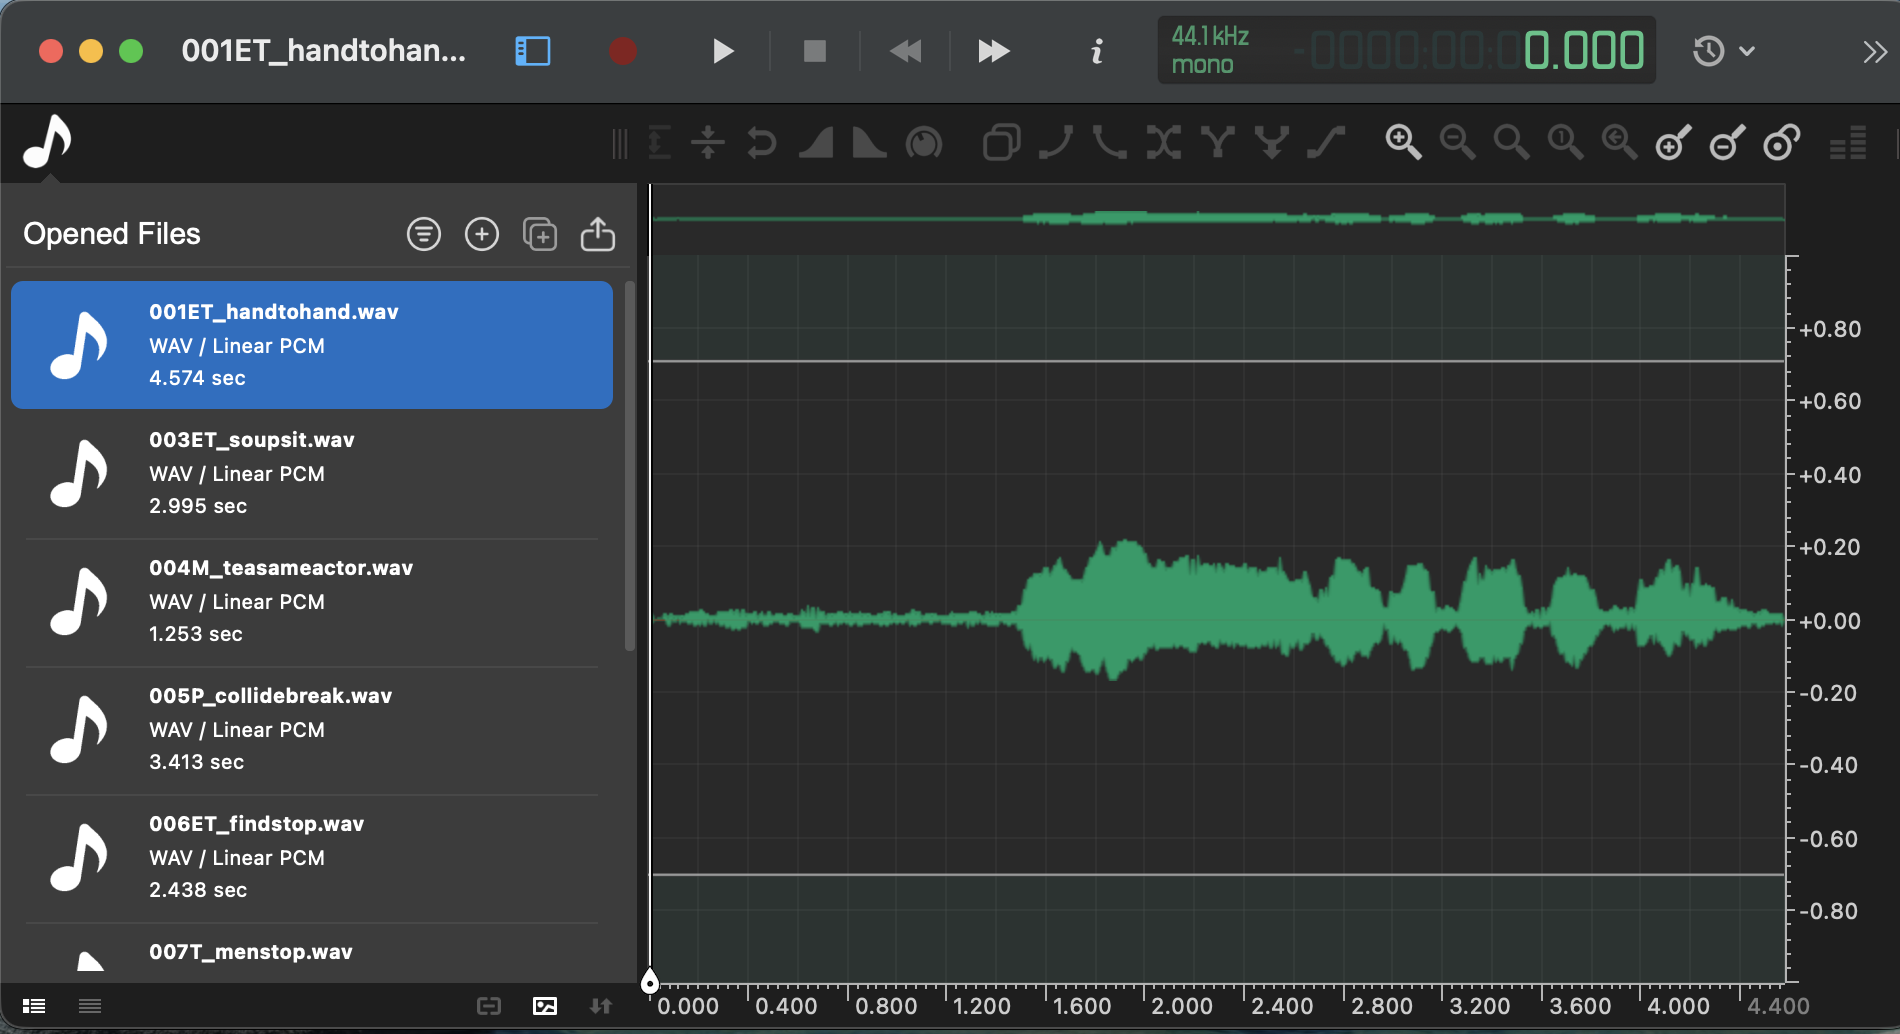The image size is (1900, 1034).
Task: Select the crossfade tool
Action: [x=1163, y=143]
